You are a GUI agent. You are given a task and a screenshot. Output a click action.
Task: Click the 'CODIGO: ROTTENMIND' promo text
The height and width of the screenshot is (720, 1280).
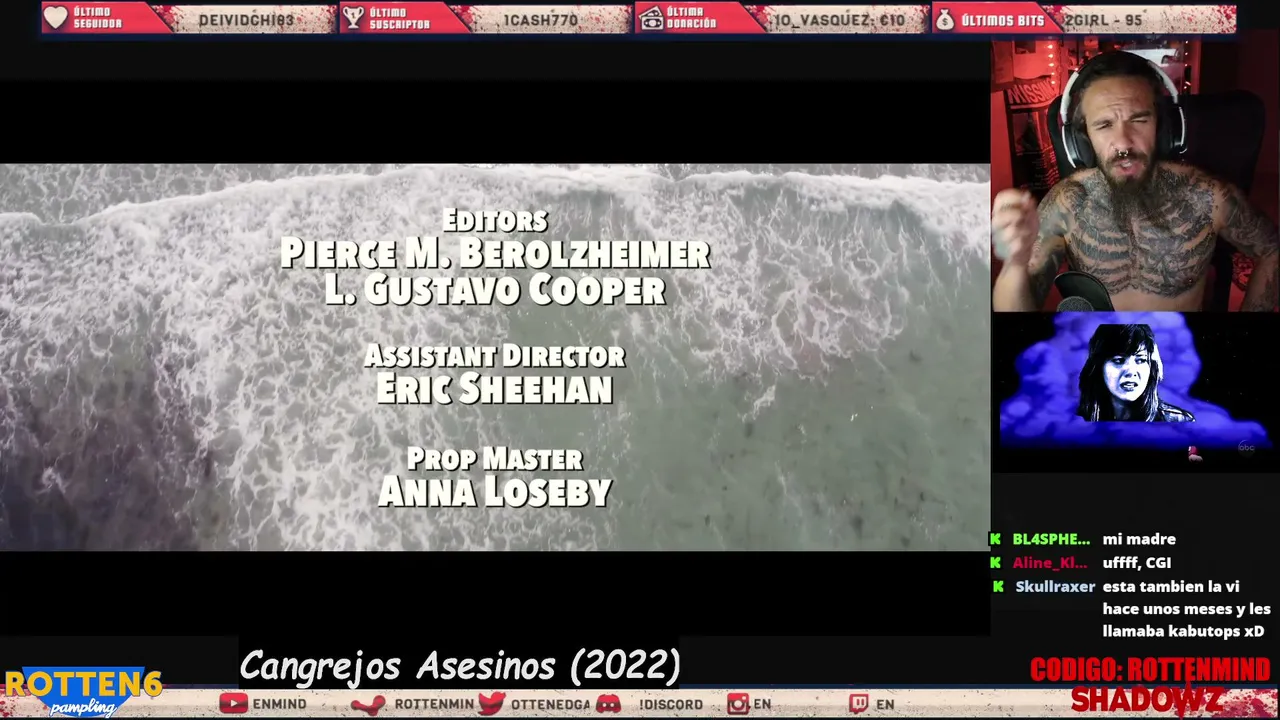coord(1150,669)
